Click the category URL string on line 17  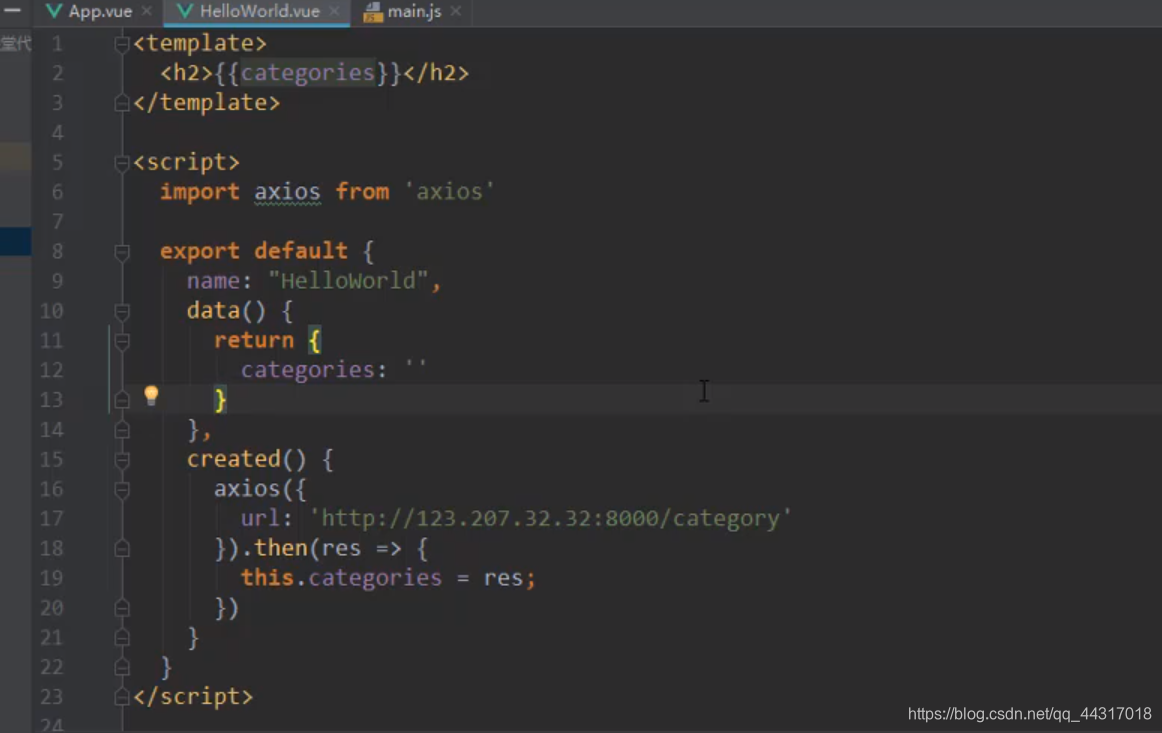click(550, 518)
